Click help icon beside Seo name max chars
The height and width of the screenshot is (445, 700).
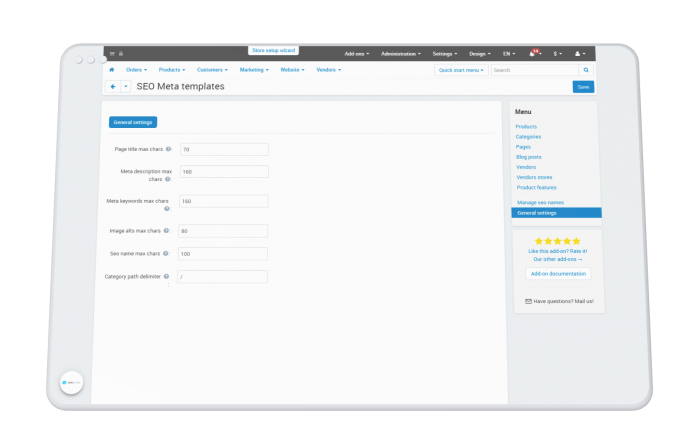(x=166, y=254)
